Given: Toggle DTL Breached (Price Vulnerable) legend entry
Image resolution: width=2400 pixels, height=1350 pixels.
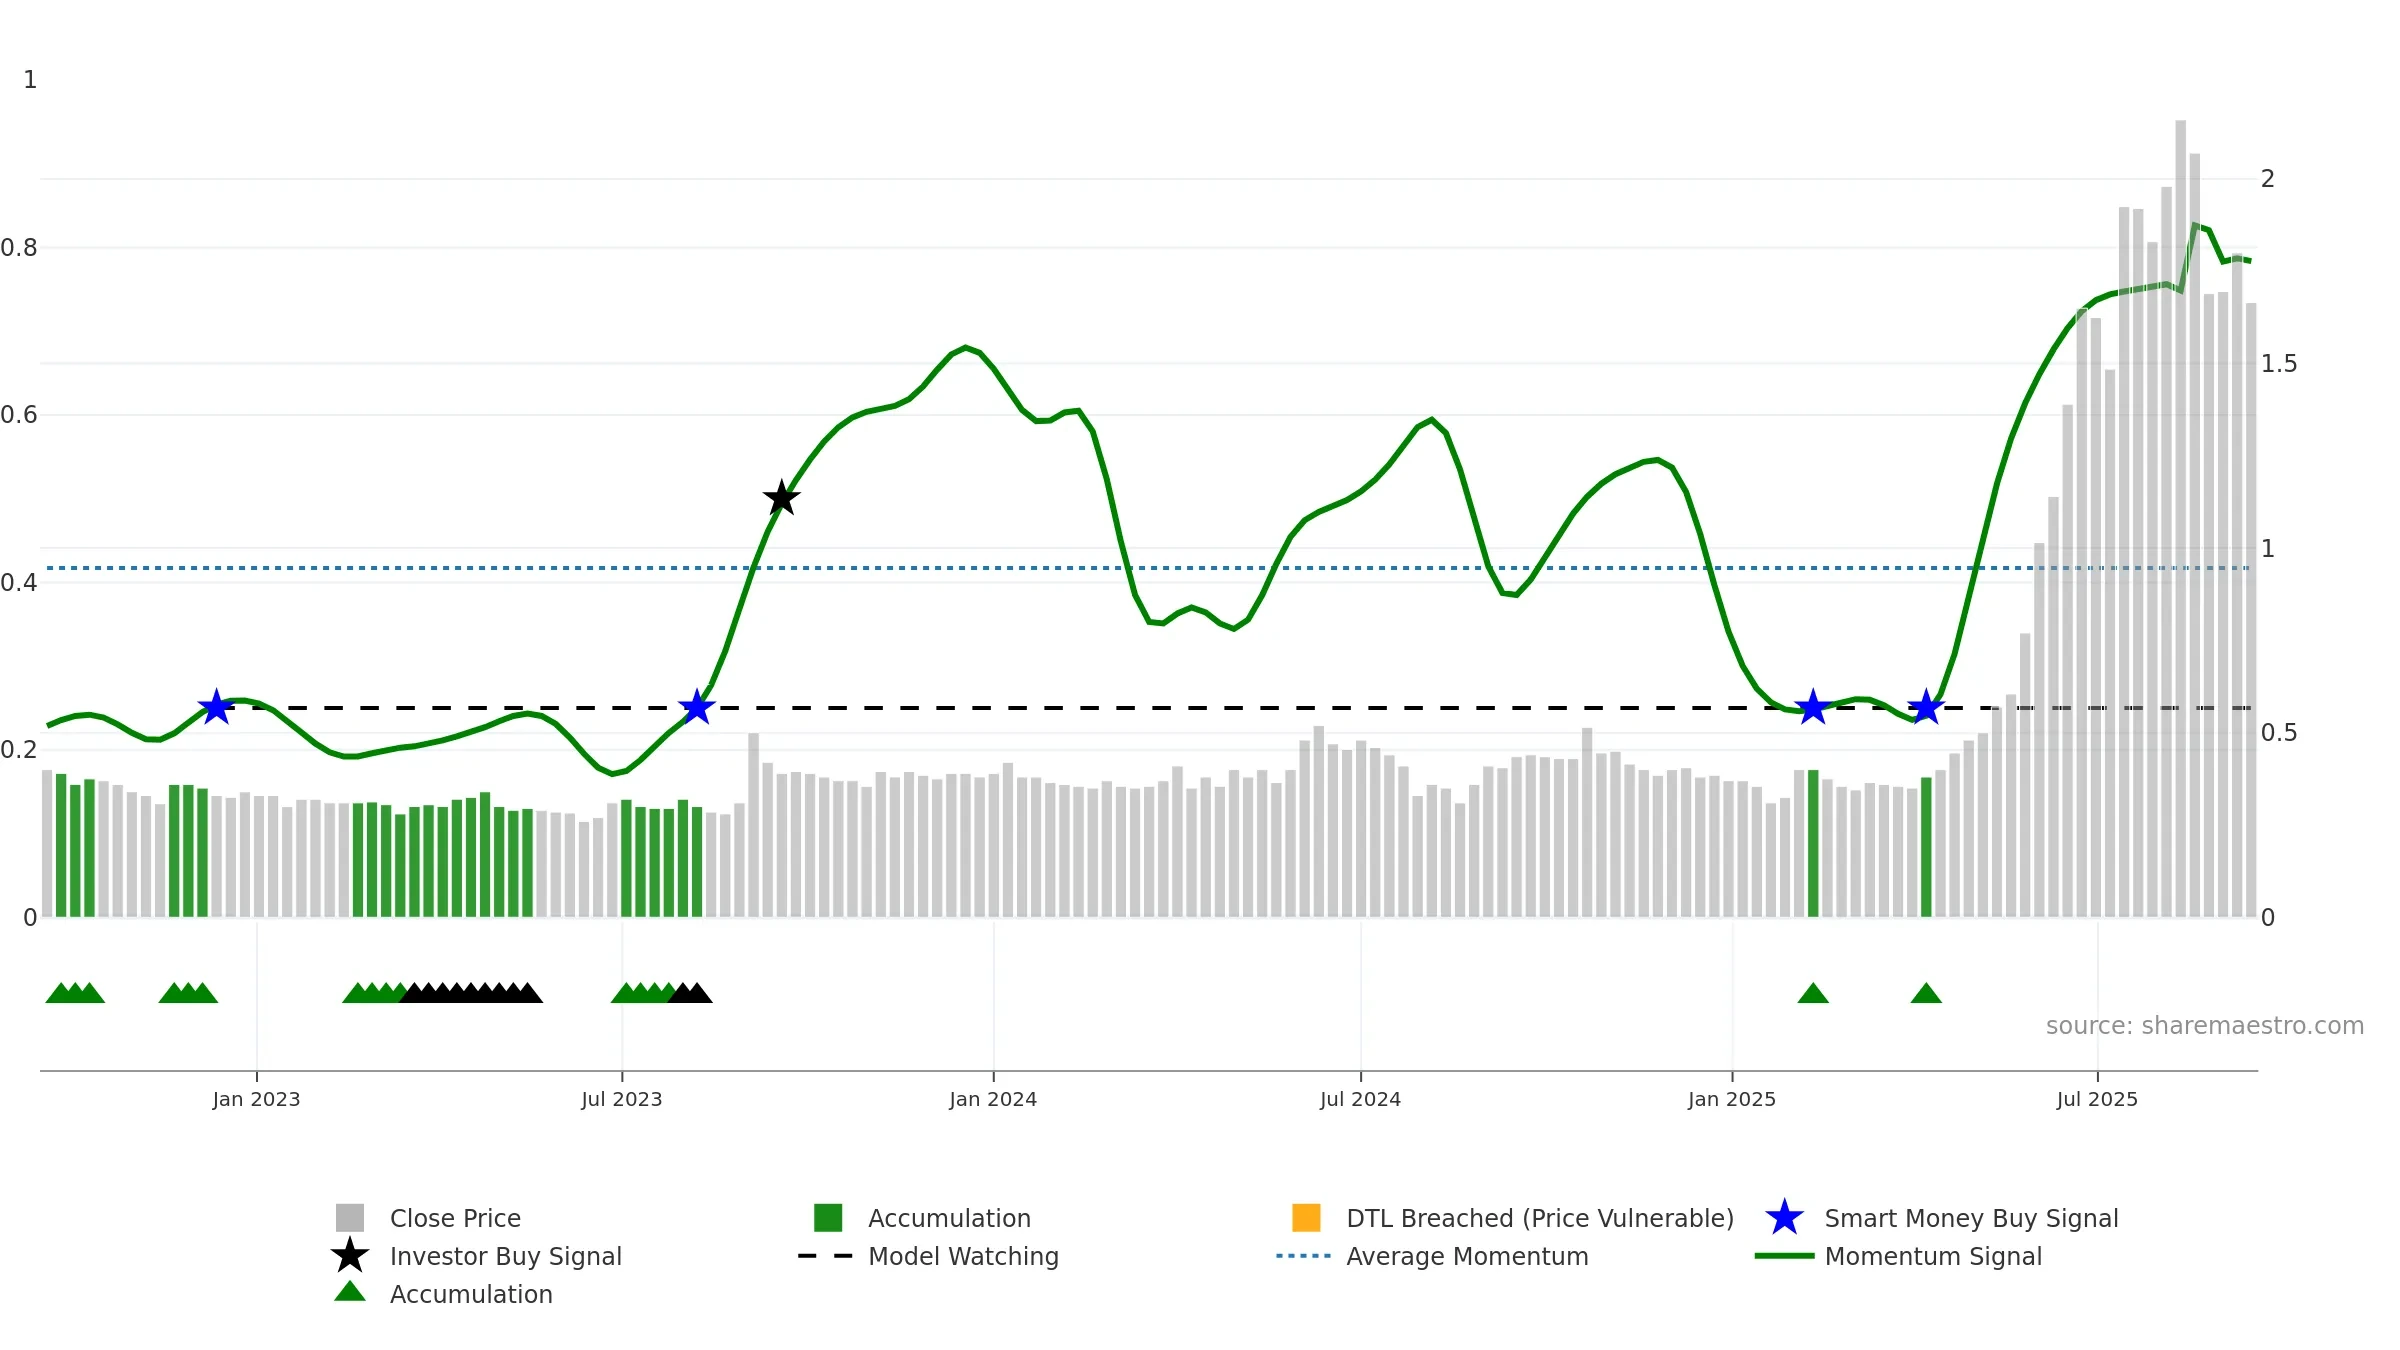Looking at the screenshot, I should 1513,1218.
